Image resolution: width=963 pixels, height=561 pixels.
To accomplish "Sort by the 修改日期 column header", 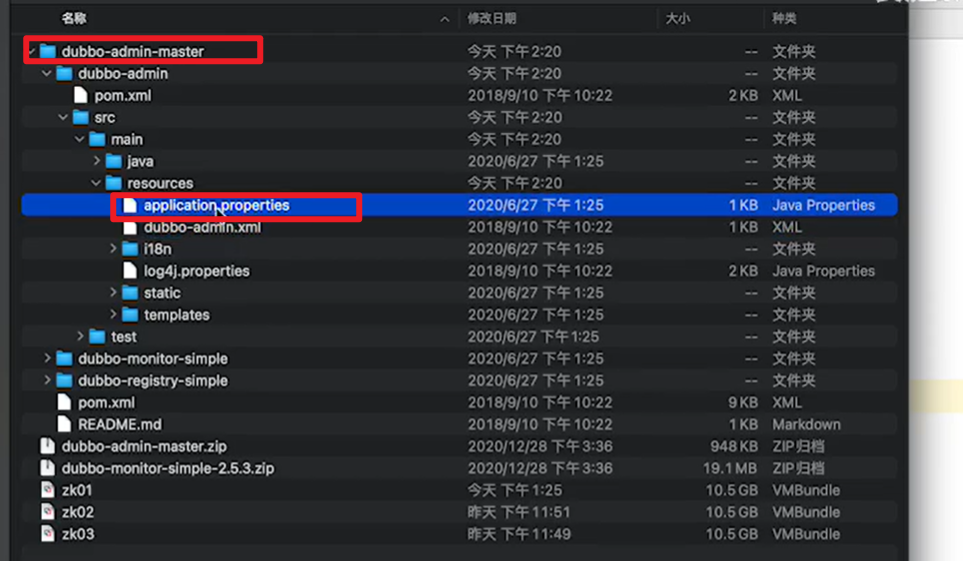I will point(492,19).
